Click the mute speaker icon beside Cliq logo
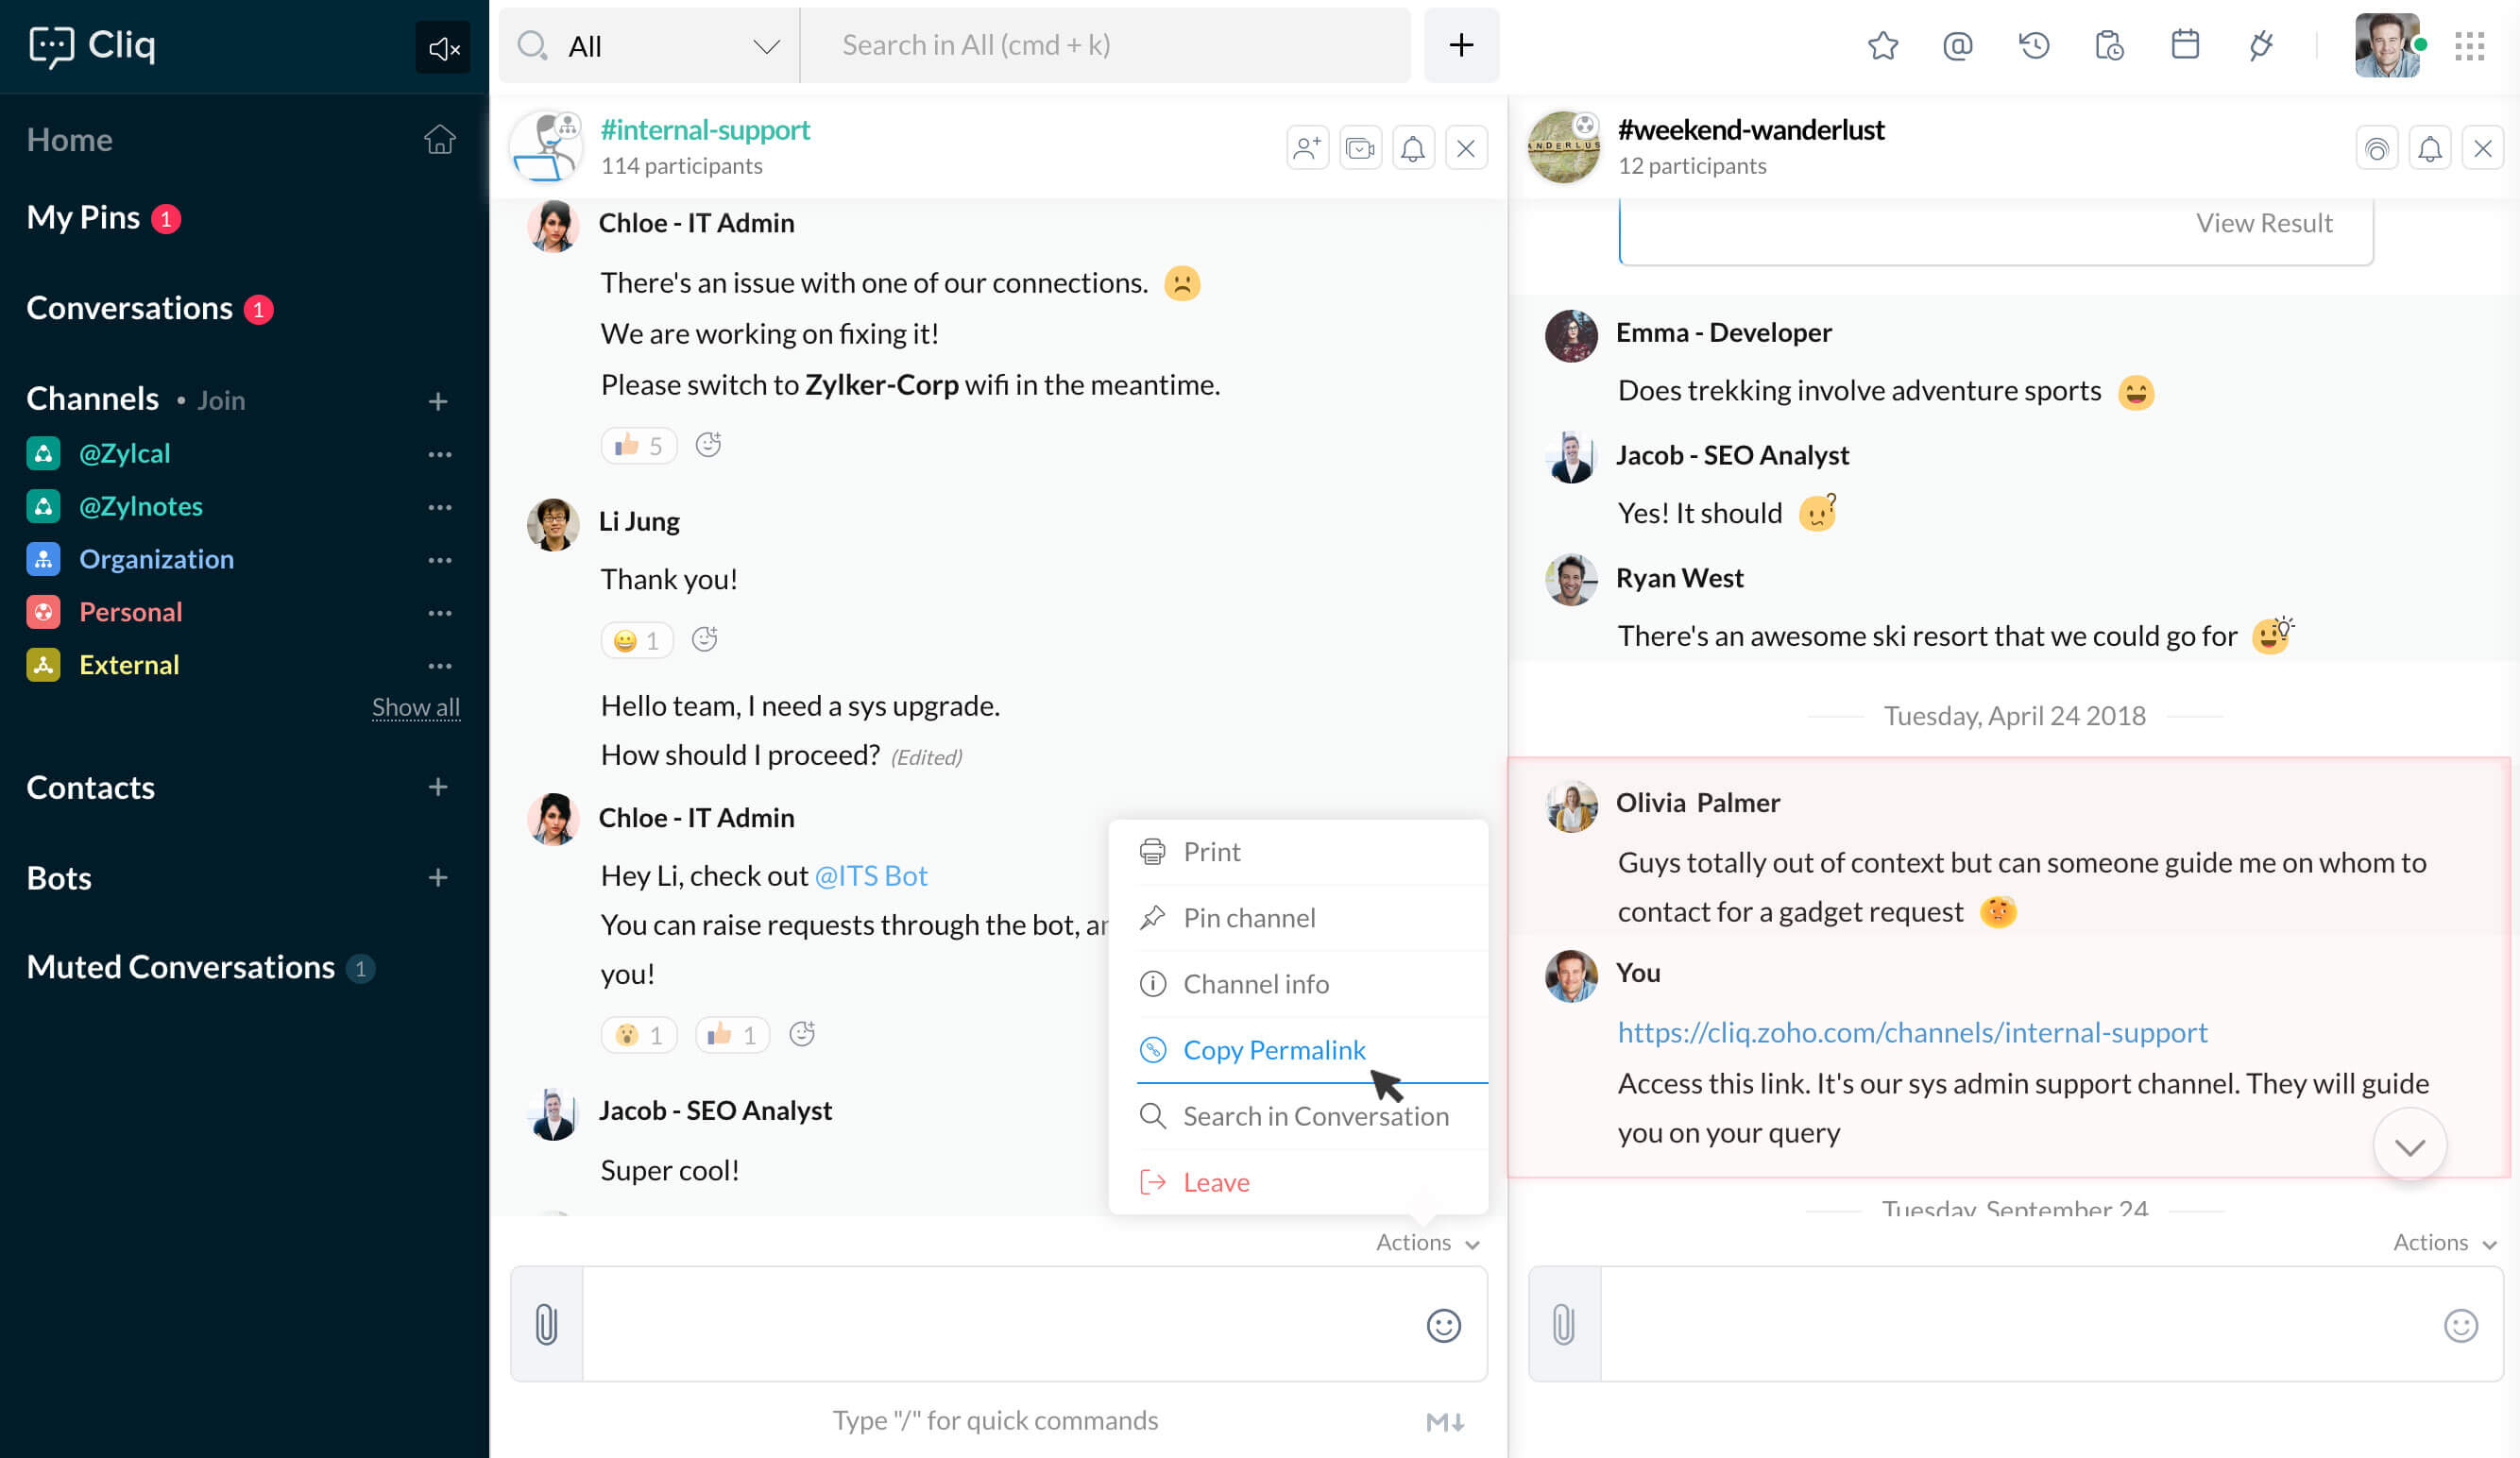Image resolution: width=2520 pixels, height=1458 pixels. (x=443, y=47)
